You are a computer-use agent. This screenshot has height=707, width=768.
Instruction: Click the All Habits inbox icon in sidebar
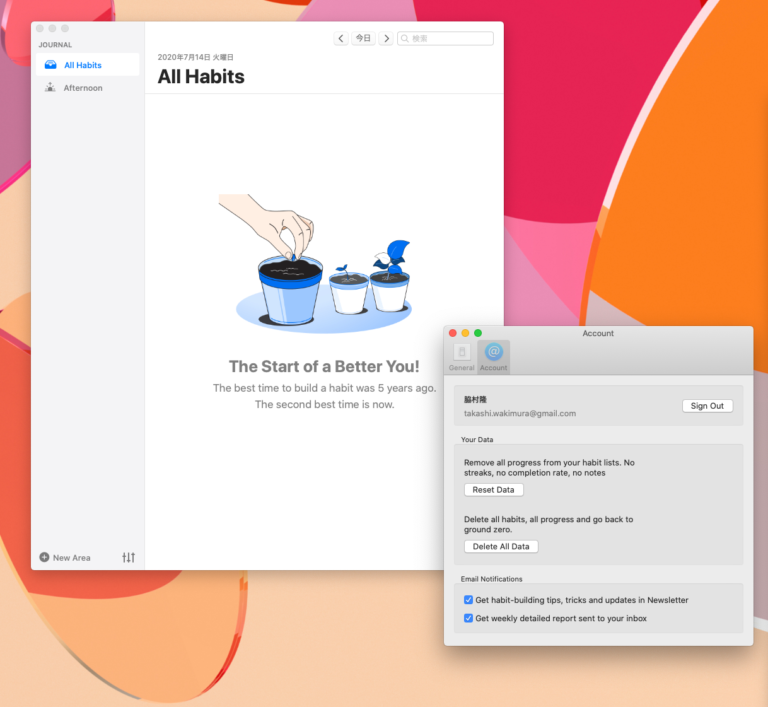[x=50, y=65]
